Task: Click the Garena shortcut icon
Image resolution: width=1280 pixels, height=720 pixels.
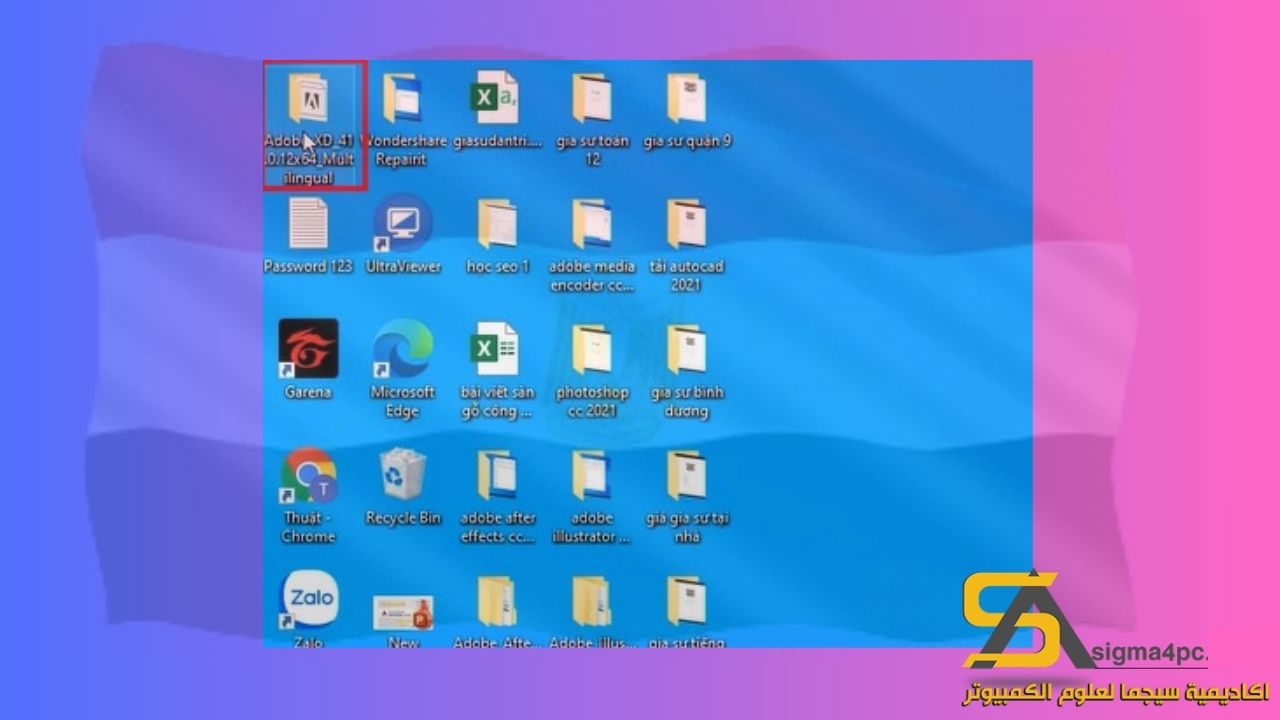Action: [308, 348]
